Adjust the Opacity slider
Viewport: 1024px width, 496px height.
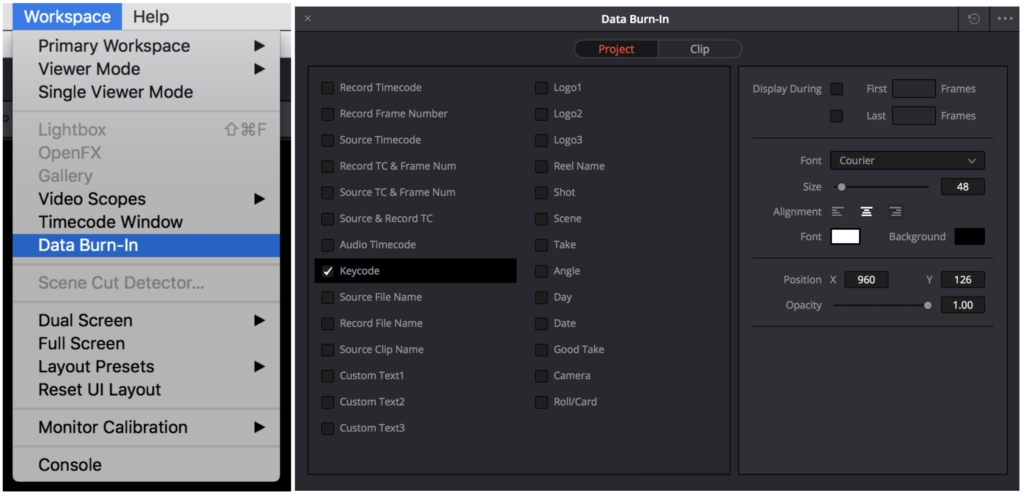(x=927, y=305)
